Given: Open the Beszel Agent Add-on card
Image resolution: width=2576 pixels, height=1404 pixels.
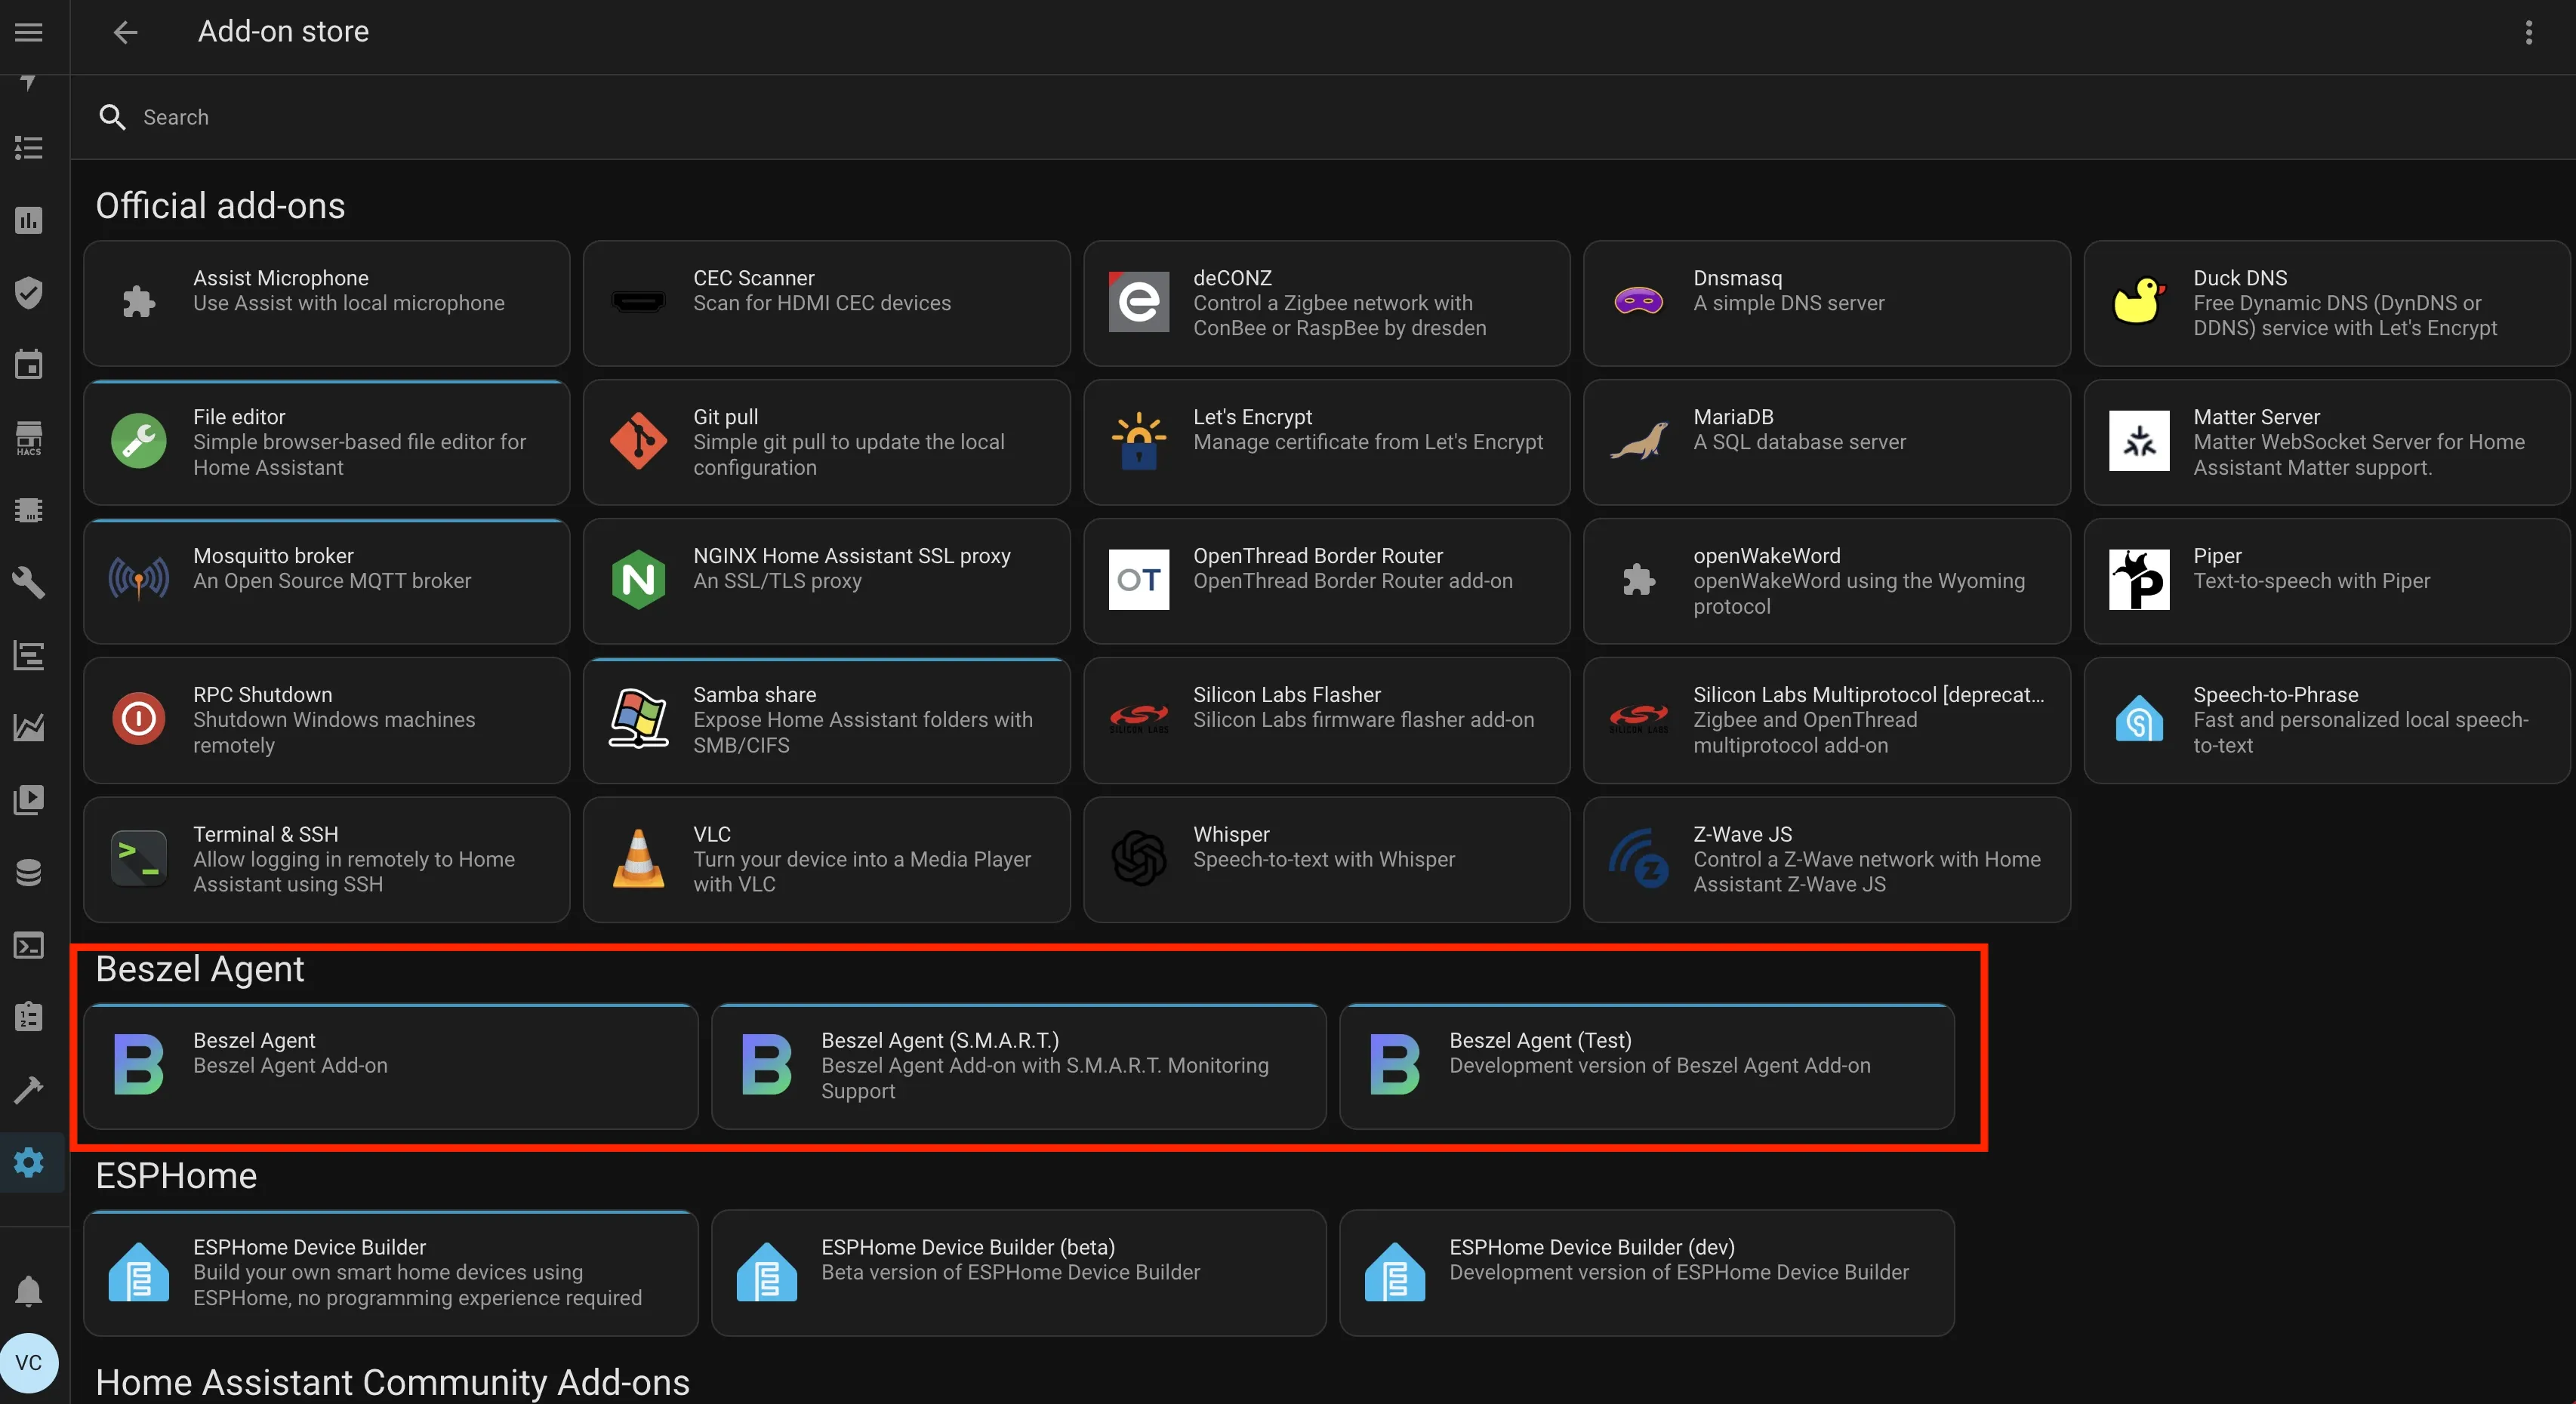Looking at the screenshot, I should tap(391, 1067).
